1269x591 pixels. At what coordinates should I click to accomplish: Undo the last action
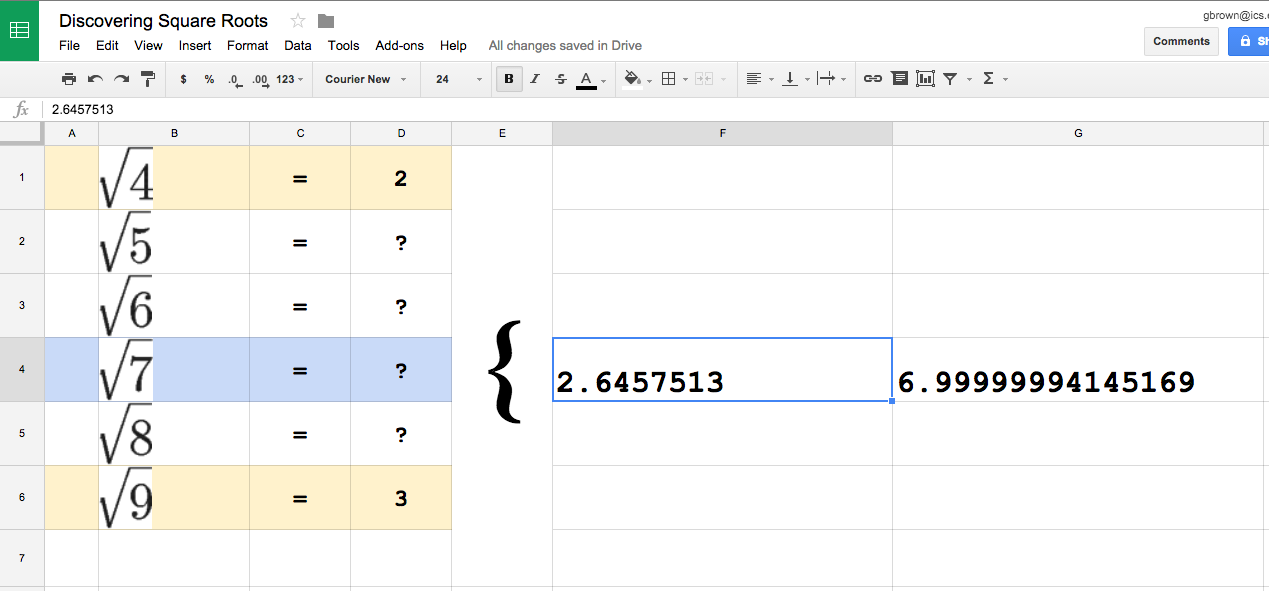(95, 79)
